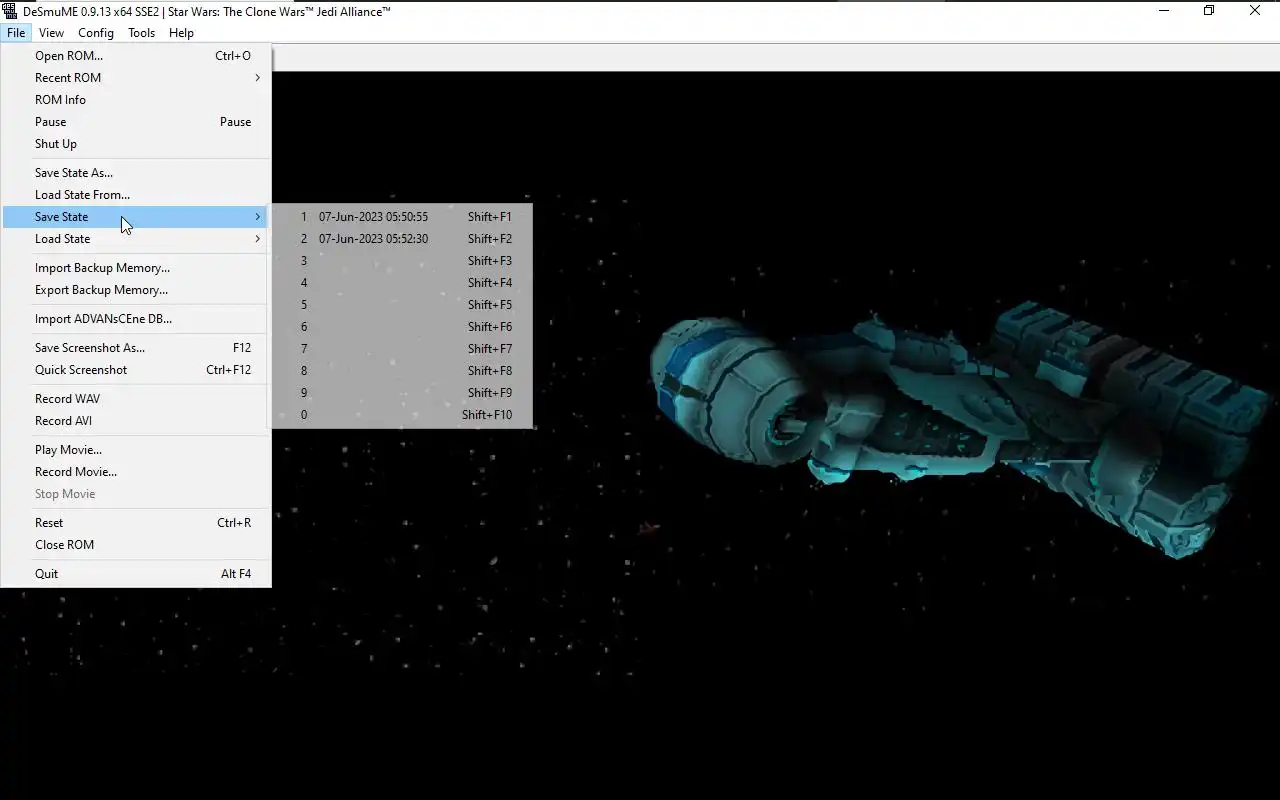Screen dimensions: 1280x800
Task: Save to slot 2 dated 05:52:30
Action: [402, 239]
